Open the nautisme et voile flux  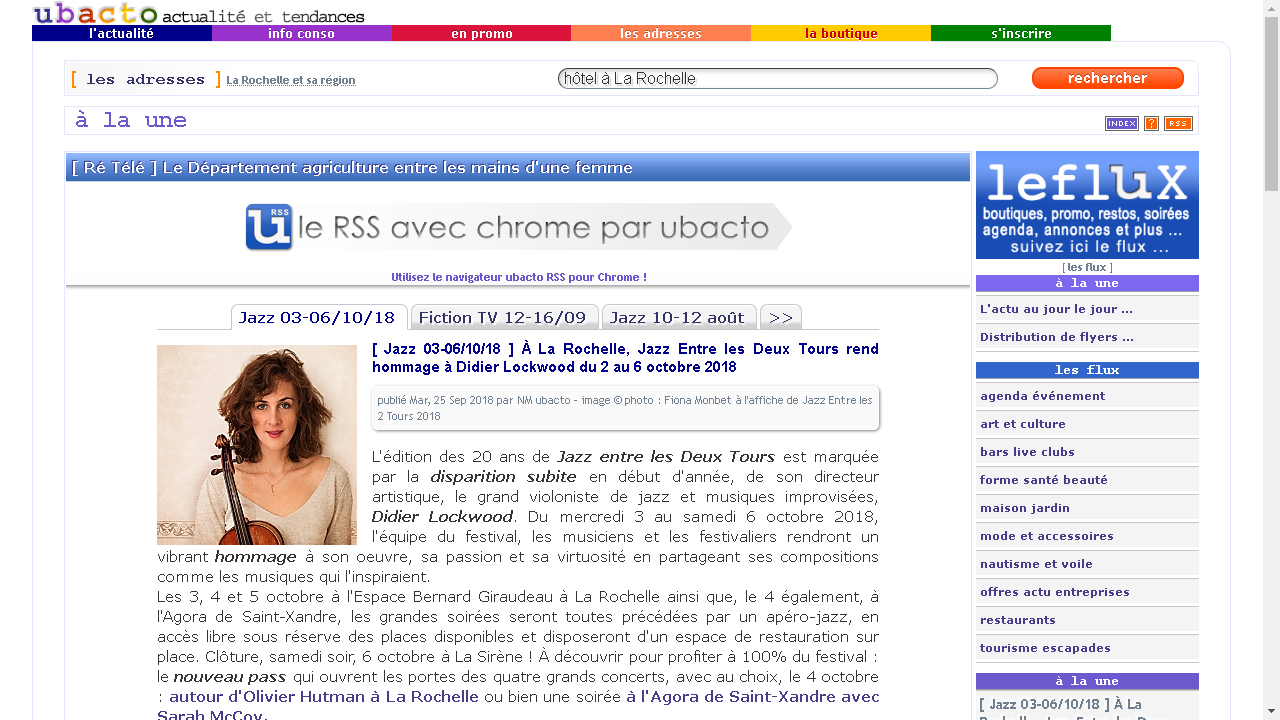click(x=1087, y=564)
